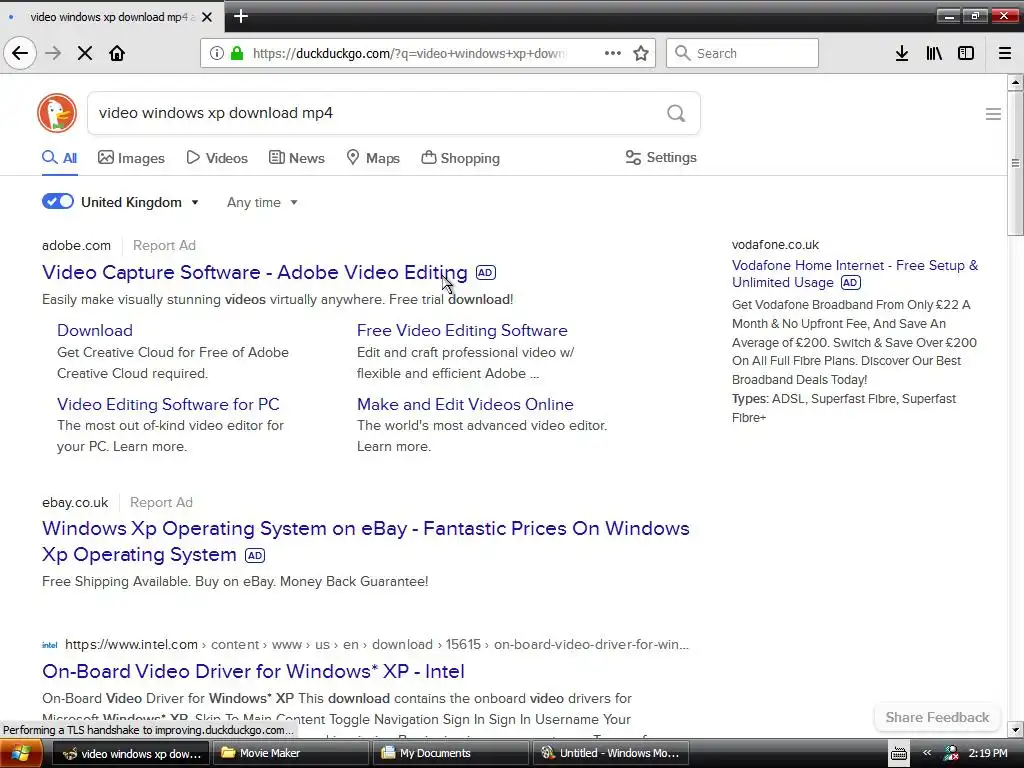Click the Firefox toolbar Search box
The width and height of the screenshot is (1024, 768).
(x=742, y=53)
